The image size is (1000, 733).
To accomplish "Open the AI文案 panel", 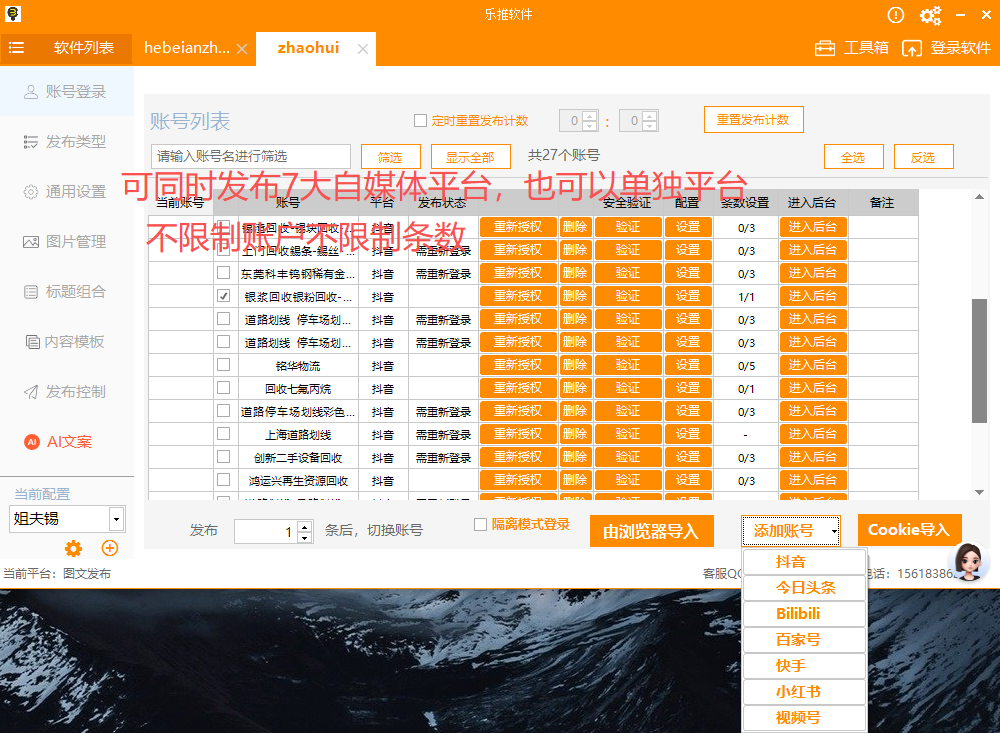I will pyautogui.click(x=62, y=441).
